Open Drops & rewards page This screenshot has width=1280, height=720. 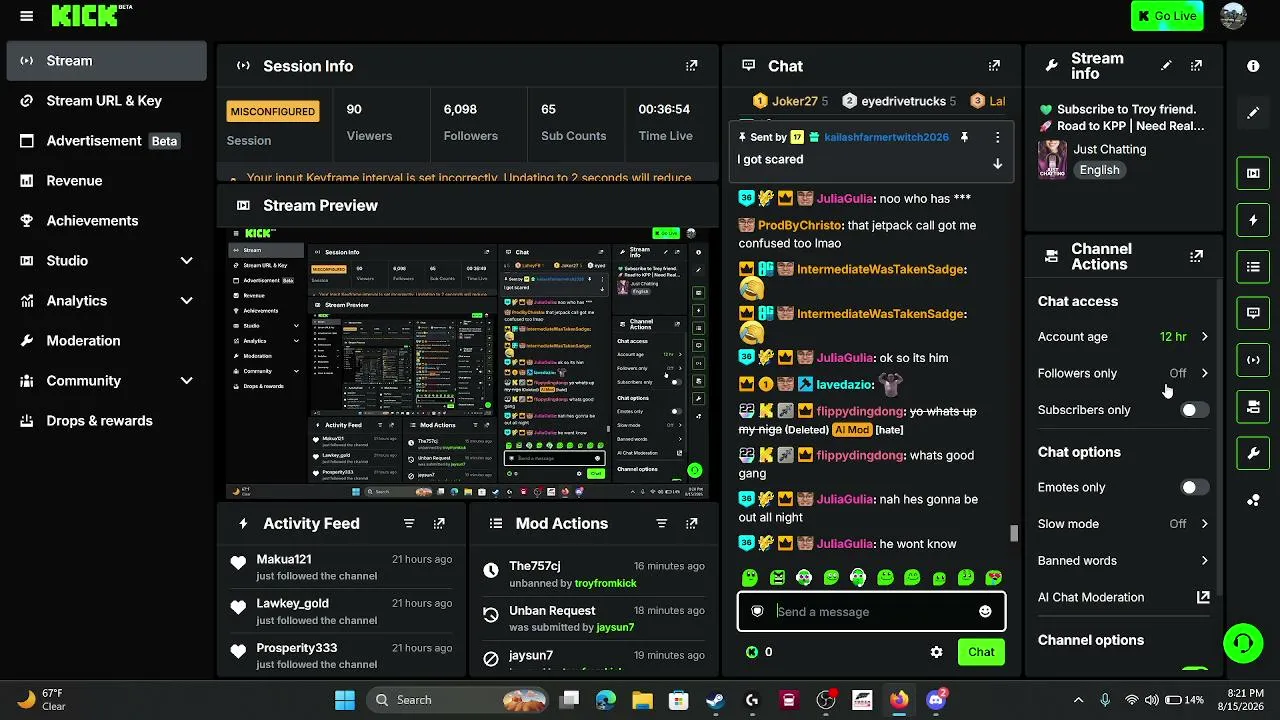(106, 421)
